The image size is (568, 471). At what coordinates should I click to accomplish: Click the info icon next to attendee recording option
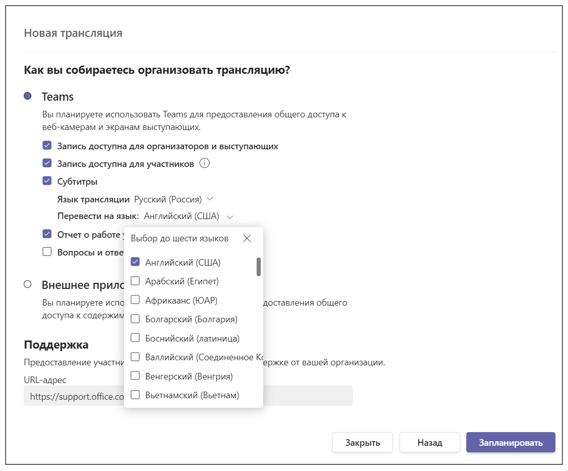click(x=205, y=163)
